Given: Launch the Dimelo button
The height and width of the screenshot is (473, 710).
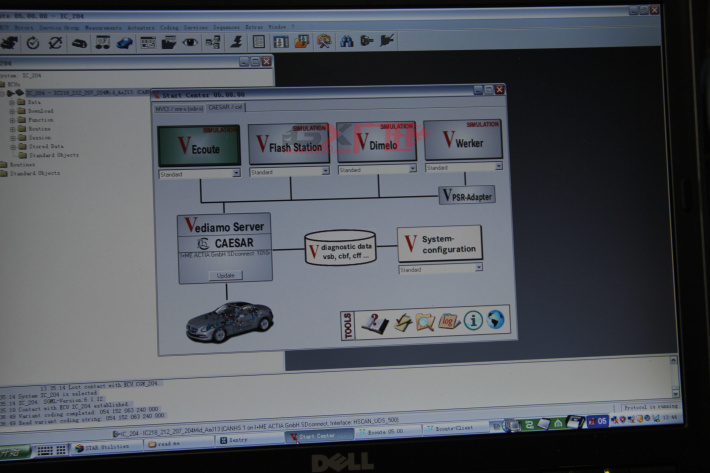Looking at the screenshot, I should click(x=376, y=142).
